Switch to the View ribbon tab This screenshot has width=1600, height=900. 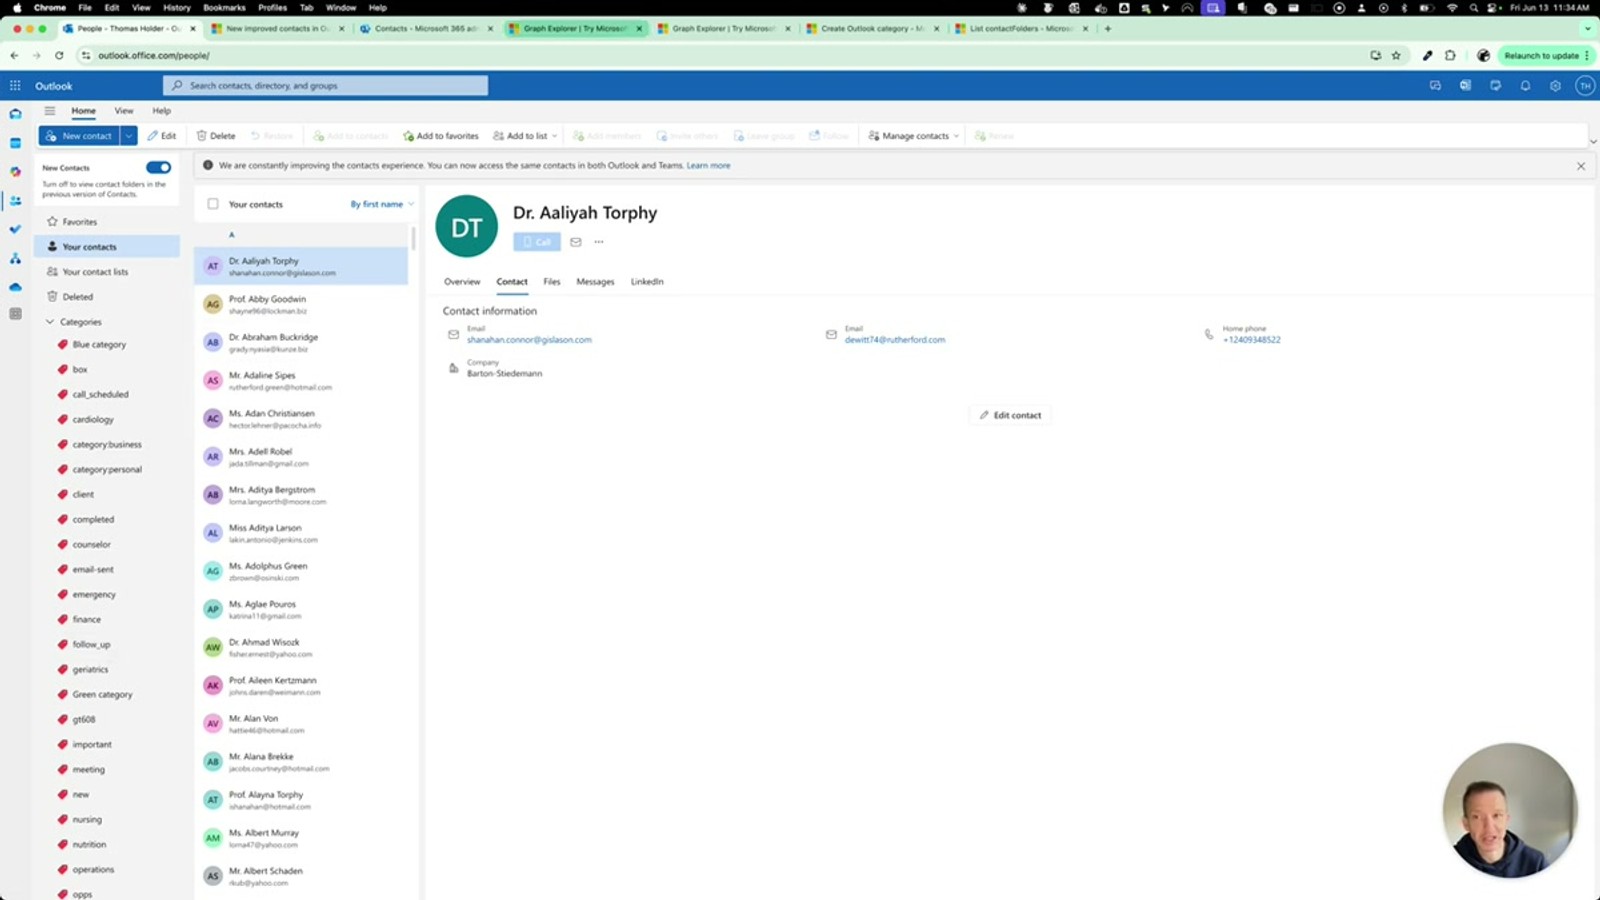[124, 111]
